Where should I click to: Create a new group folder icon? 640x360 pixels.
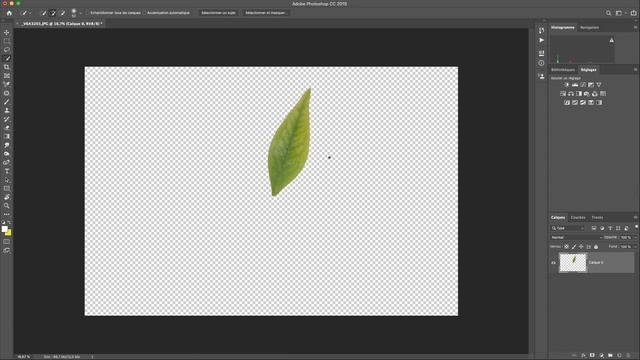tap(610, 356)
